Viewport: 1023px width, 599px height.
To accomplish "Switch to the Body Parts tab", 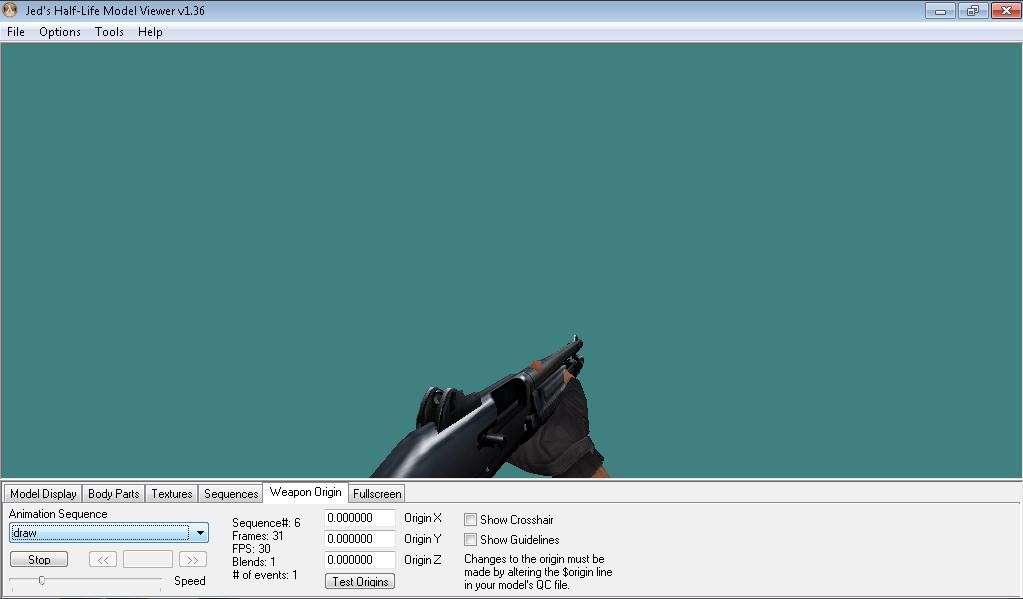I will coord(113,493).
